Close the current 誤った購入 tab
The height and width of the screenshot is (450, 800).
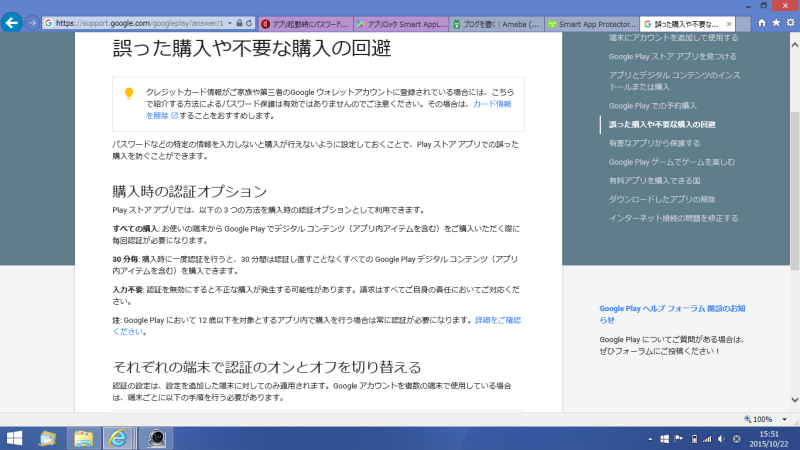(729, 24)
